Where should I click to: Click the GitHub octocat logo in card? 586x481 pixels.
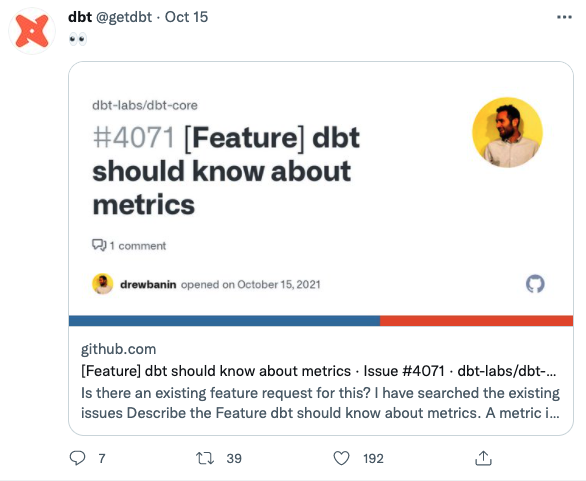535,284
